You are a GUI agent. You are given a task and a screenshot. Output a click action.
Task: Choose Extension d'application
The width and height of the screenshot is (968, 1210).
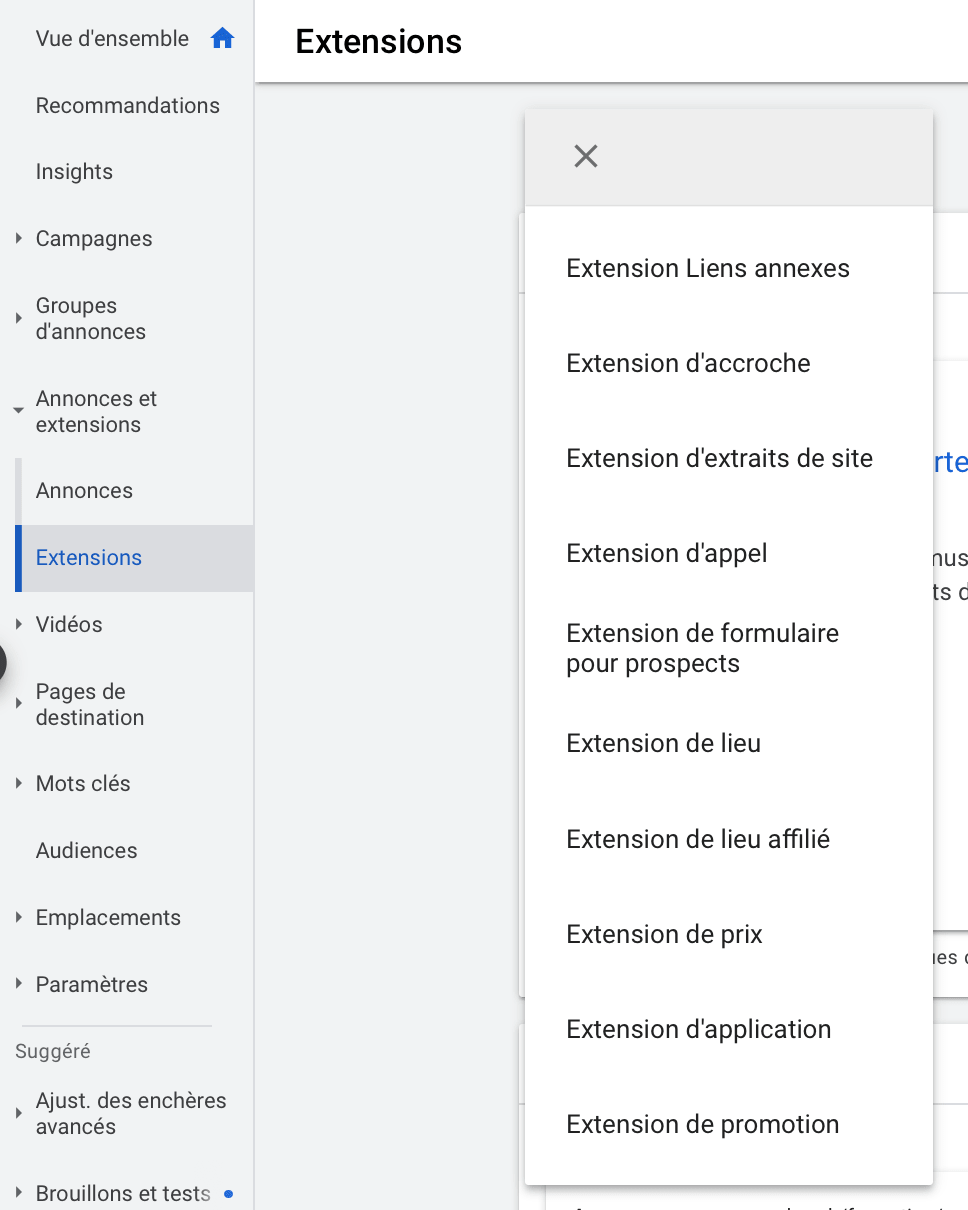point(729,1029)
